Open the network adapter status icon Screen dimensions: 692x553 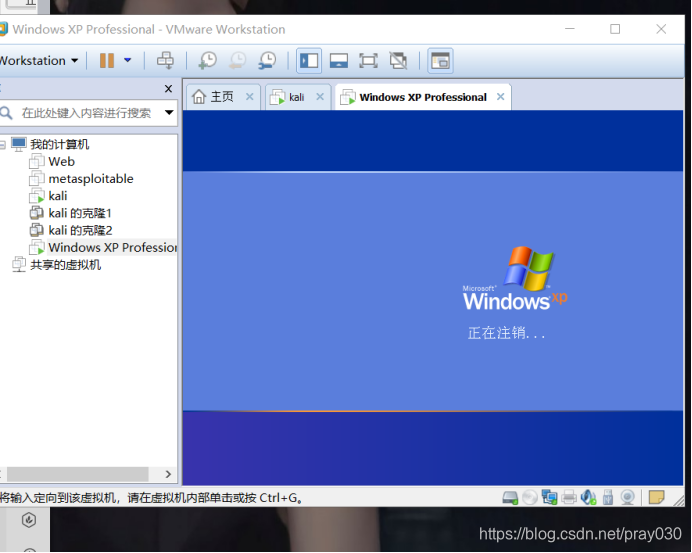pos(549,498)
